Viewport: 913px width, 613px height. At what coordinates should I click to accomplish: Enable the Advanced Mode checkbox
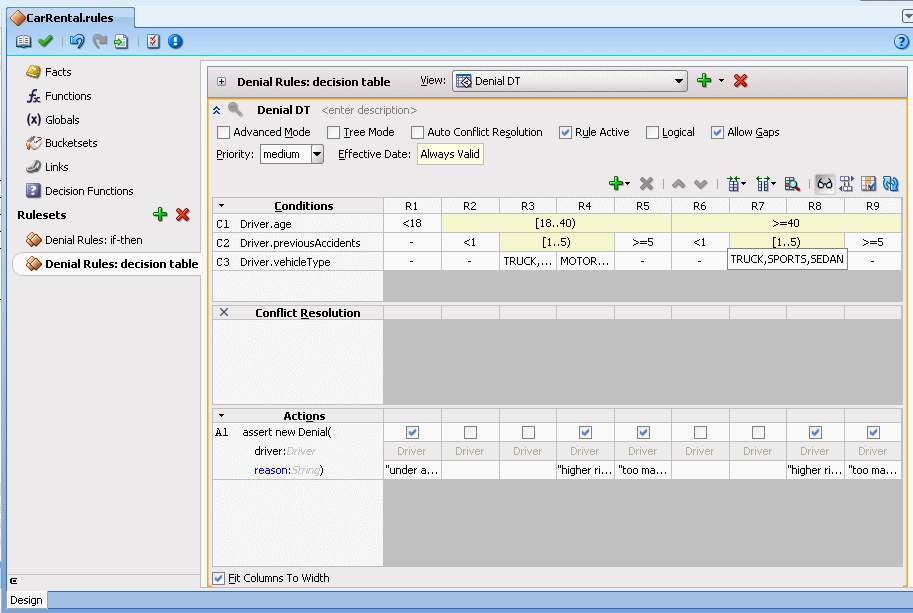point(223,132)
